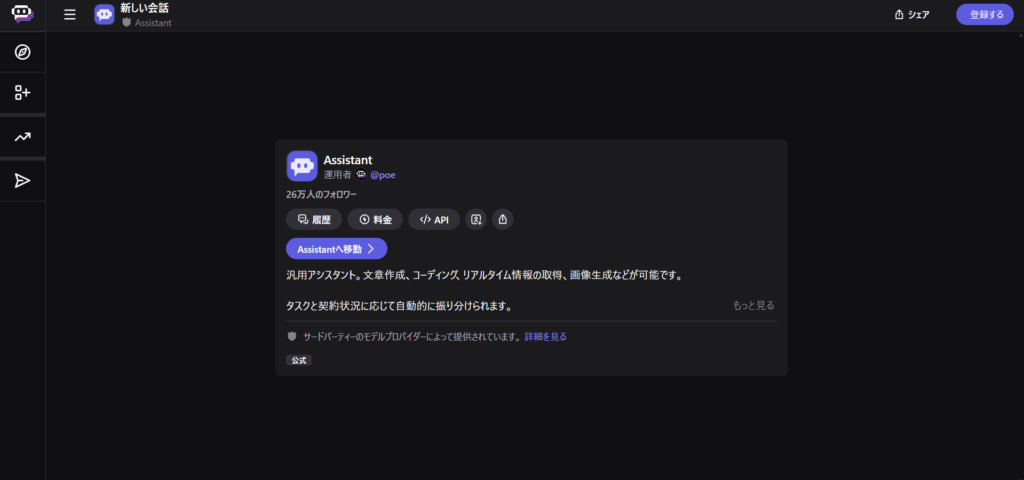Click the large Assistant bot avatar in card

(x=302, y=166)
